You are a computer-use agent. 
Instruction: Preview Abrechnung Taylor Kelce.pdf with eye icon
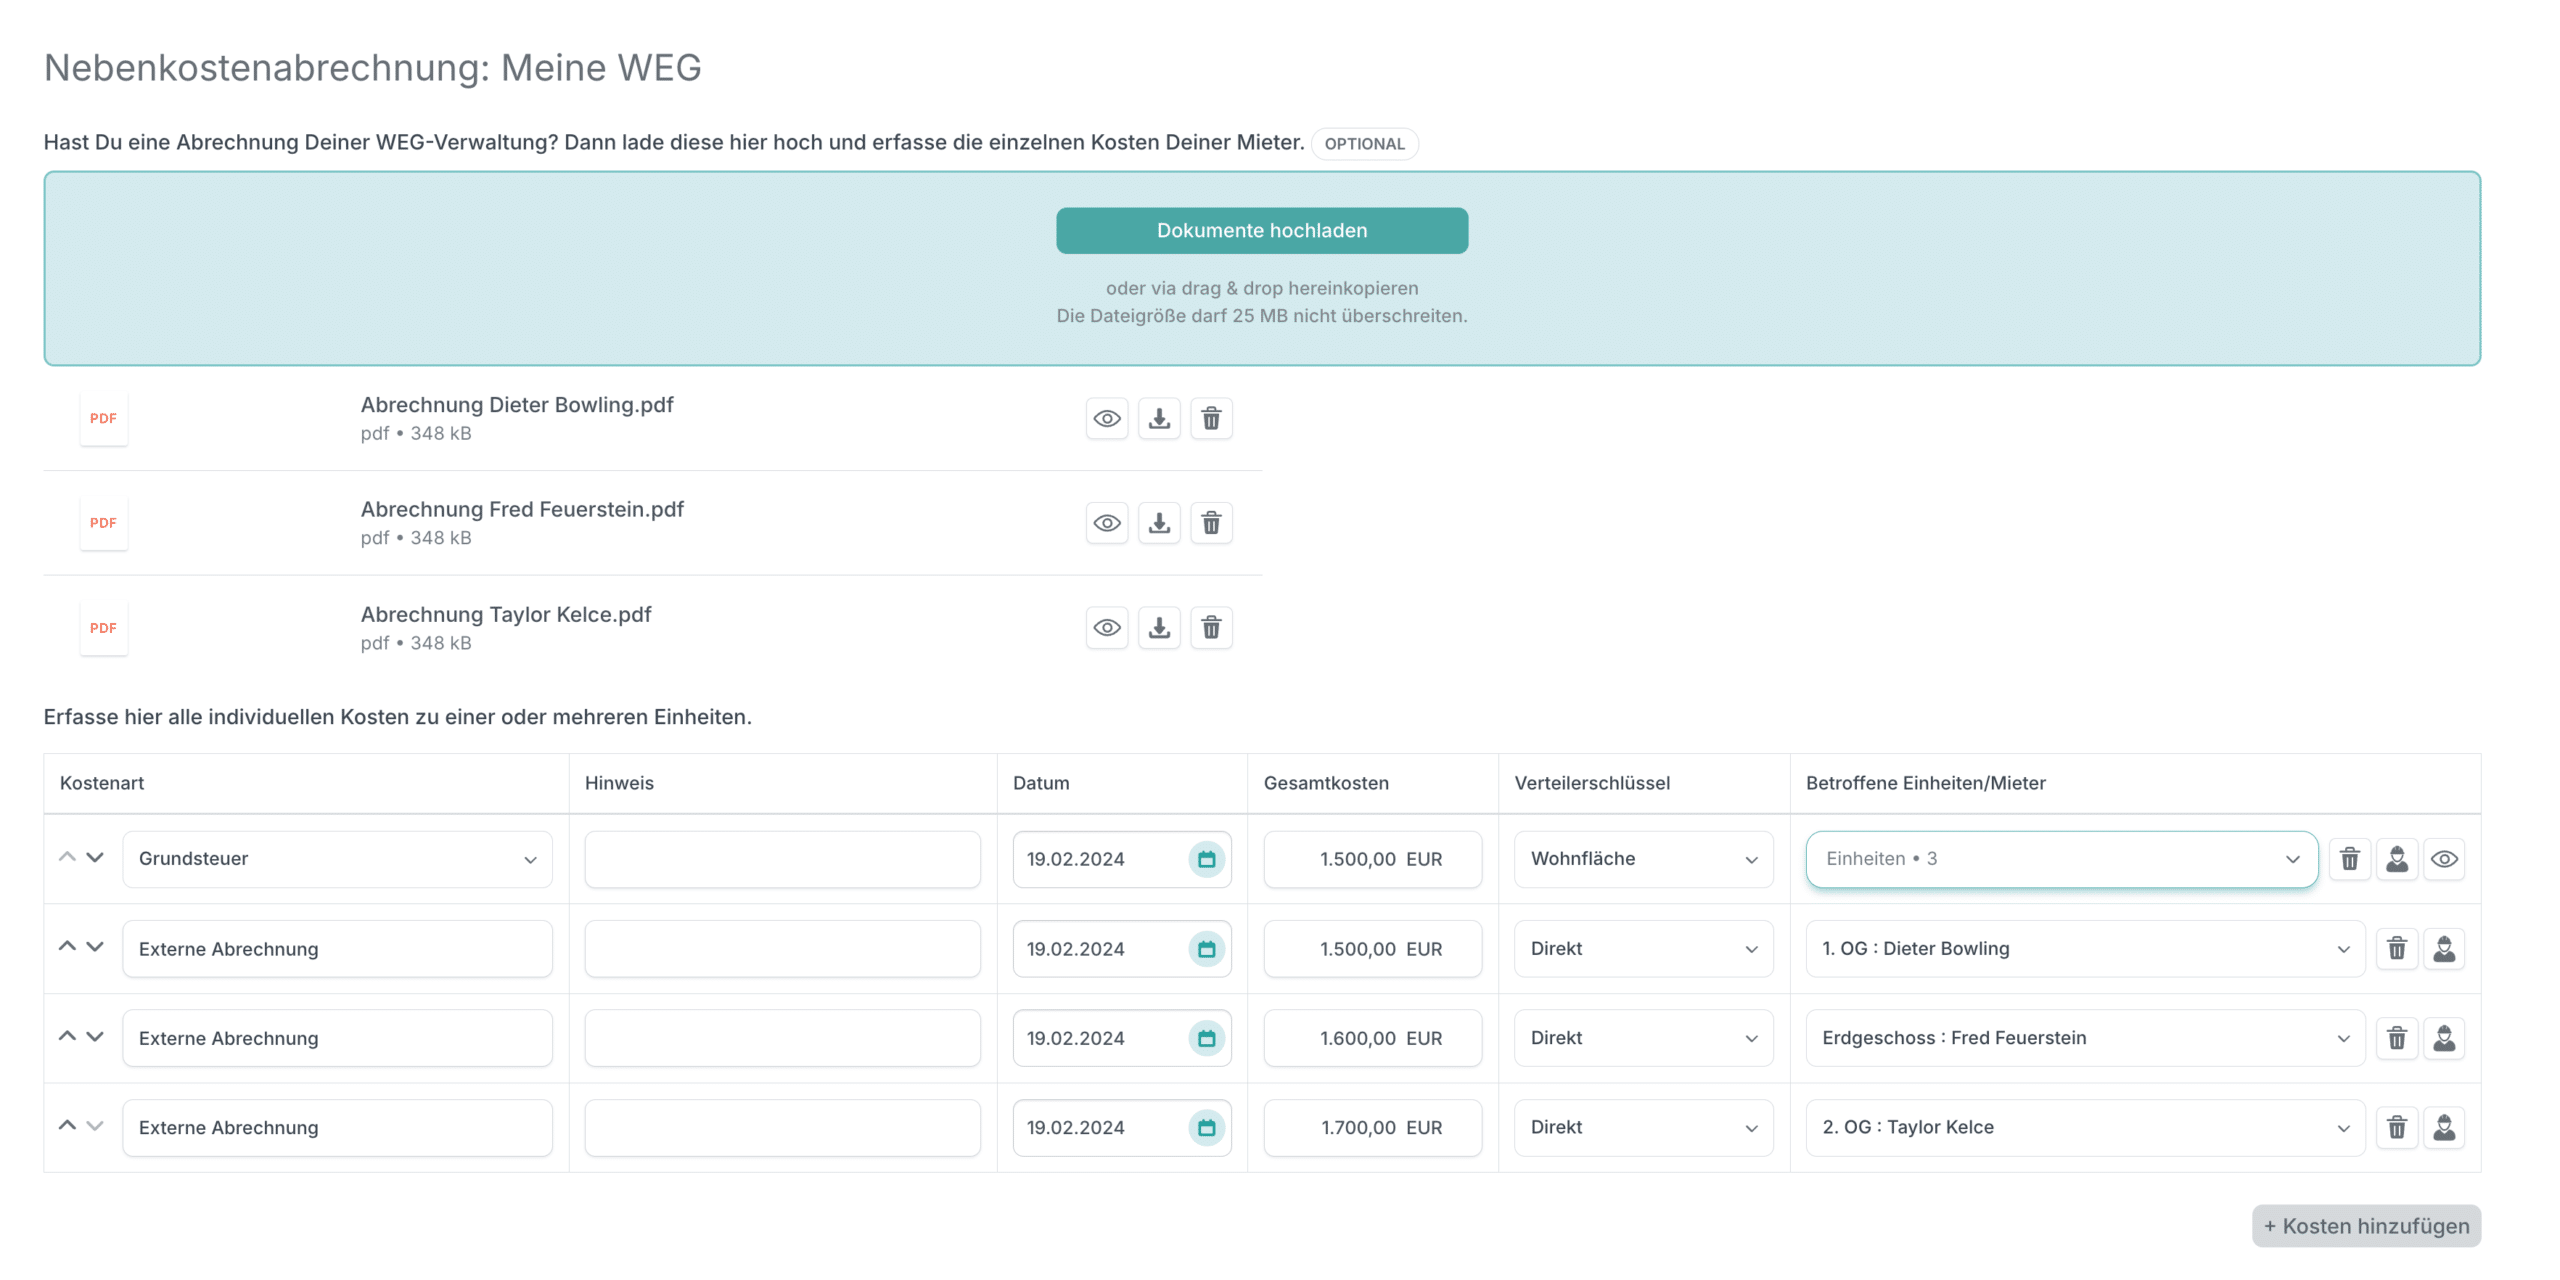pos(1107,628)
